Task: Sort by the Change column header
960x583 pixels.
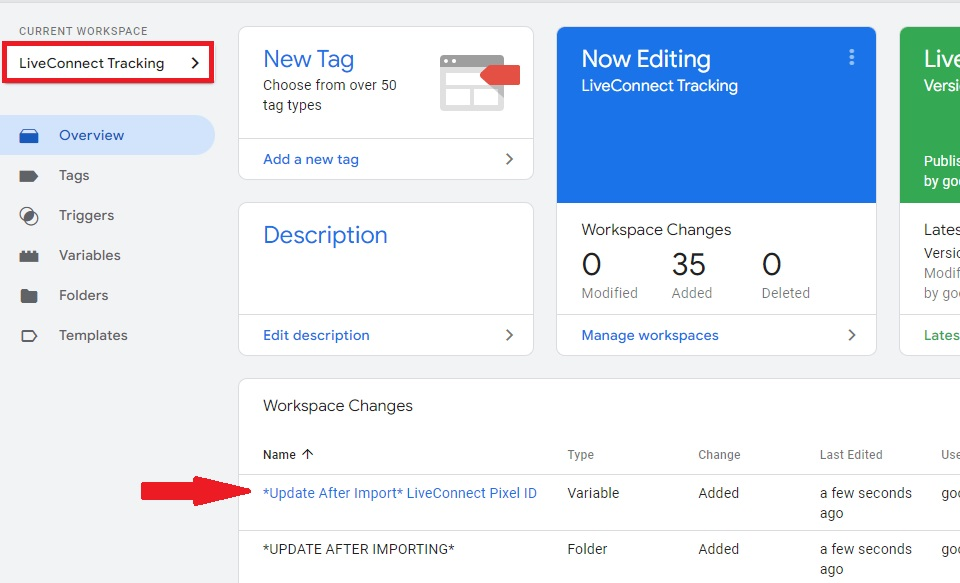Action: (719, 454)
